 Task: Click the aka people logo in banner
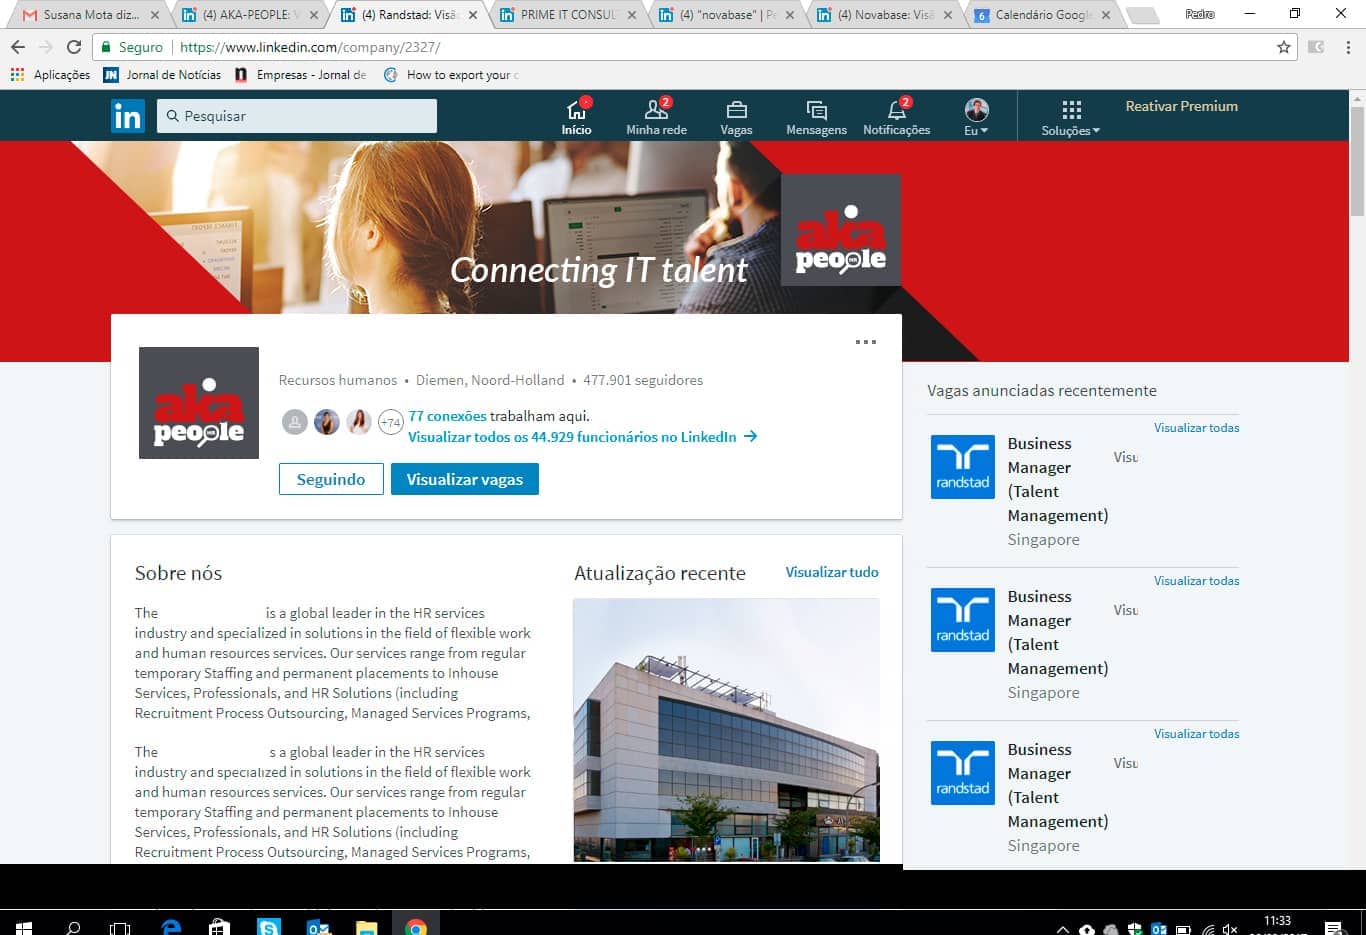point(841,230)
